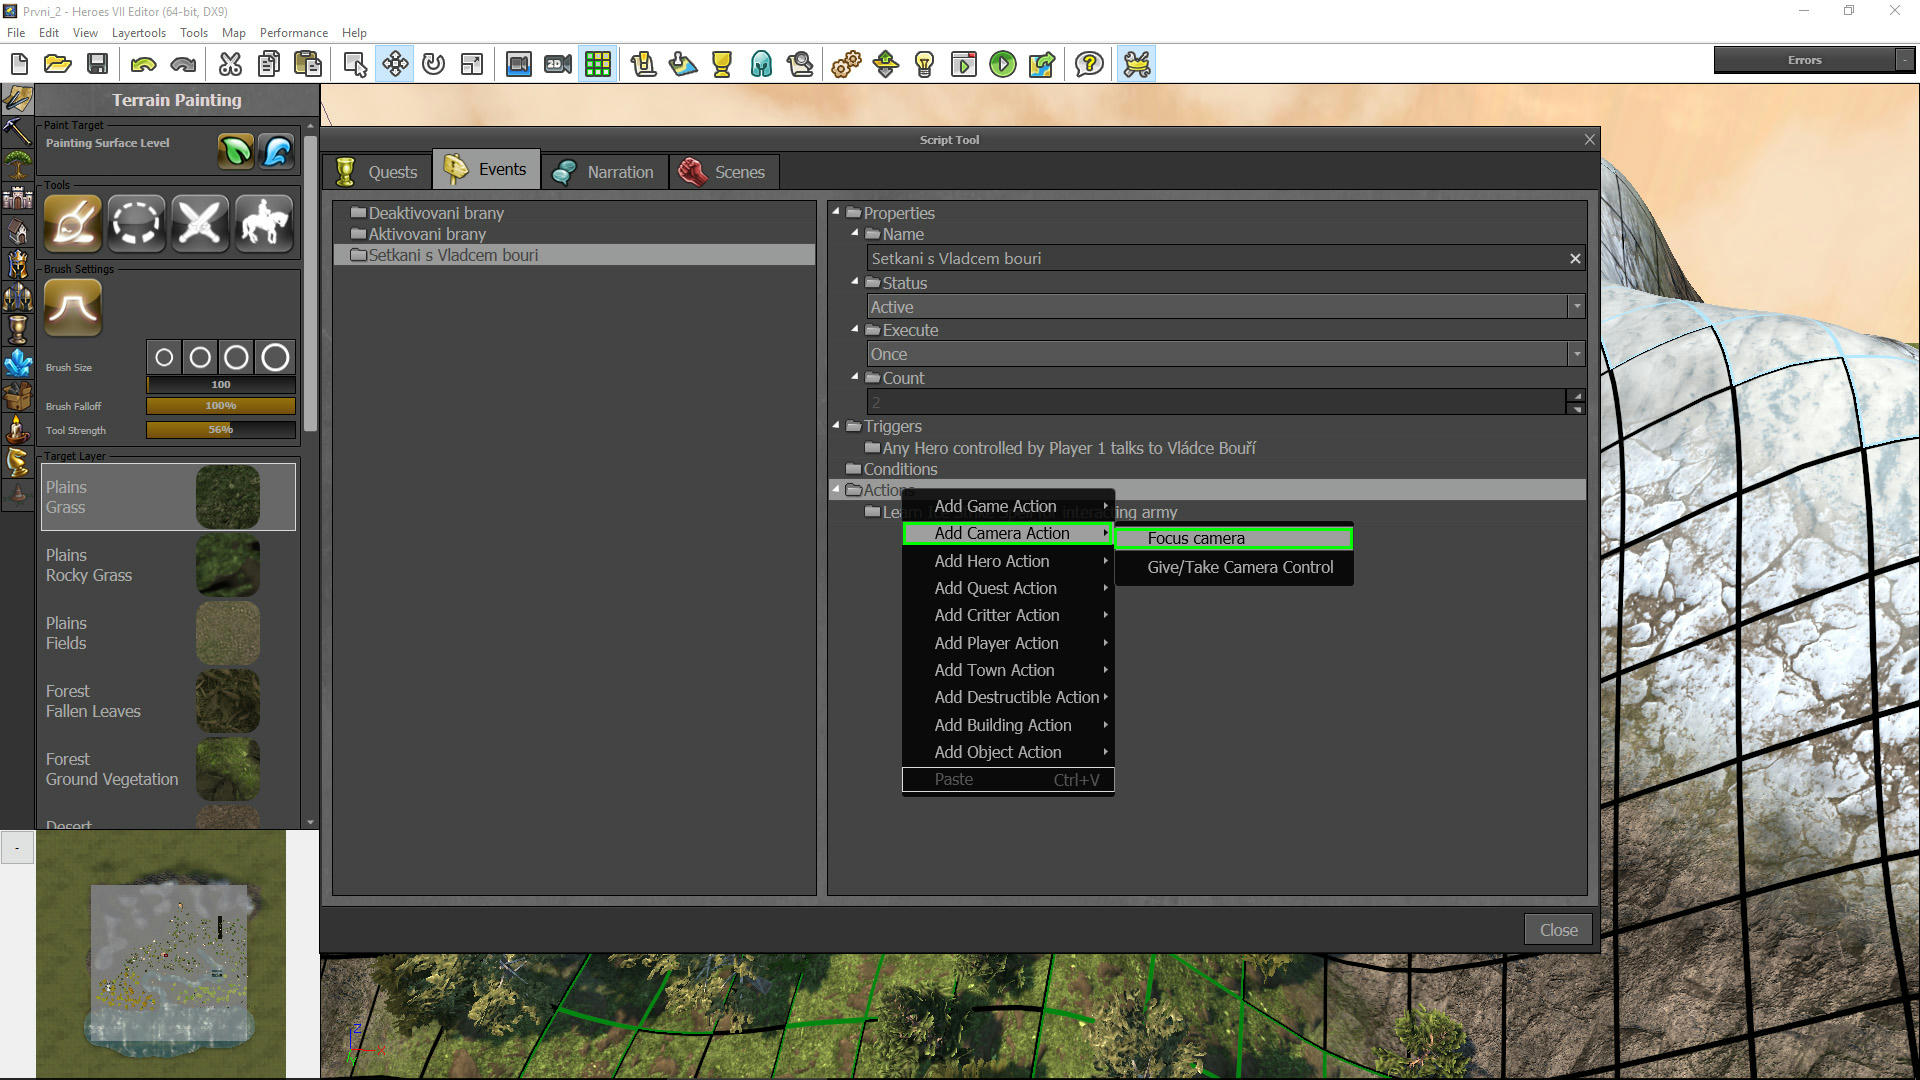Click the Copy documents icon
1920x1080 pixels.
click(268, 65)
